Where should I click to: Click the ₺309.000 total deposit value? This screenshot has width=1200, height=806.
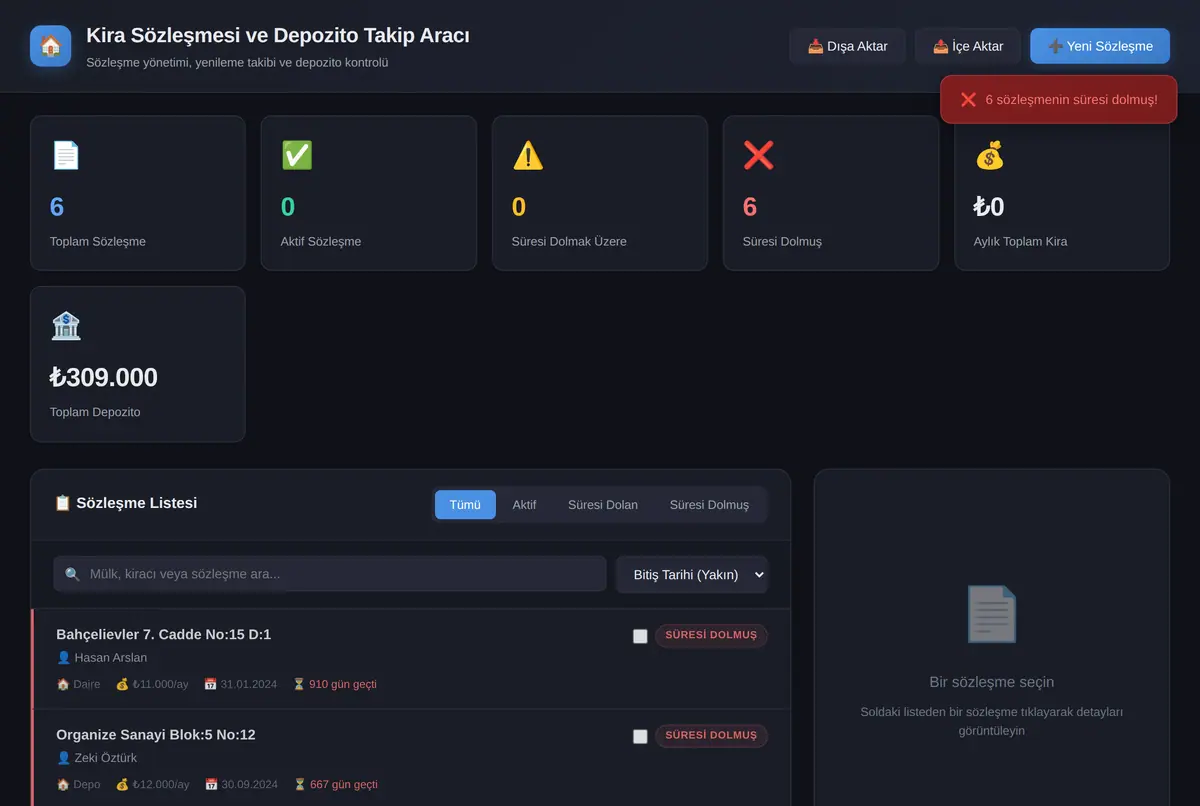pos(104,377)
